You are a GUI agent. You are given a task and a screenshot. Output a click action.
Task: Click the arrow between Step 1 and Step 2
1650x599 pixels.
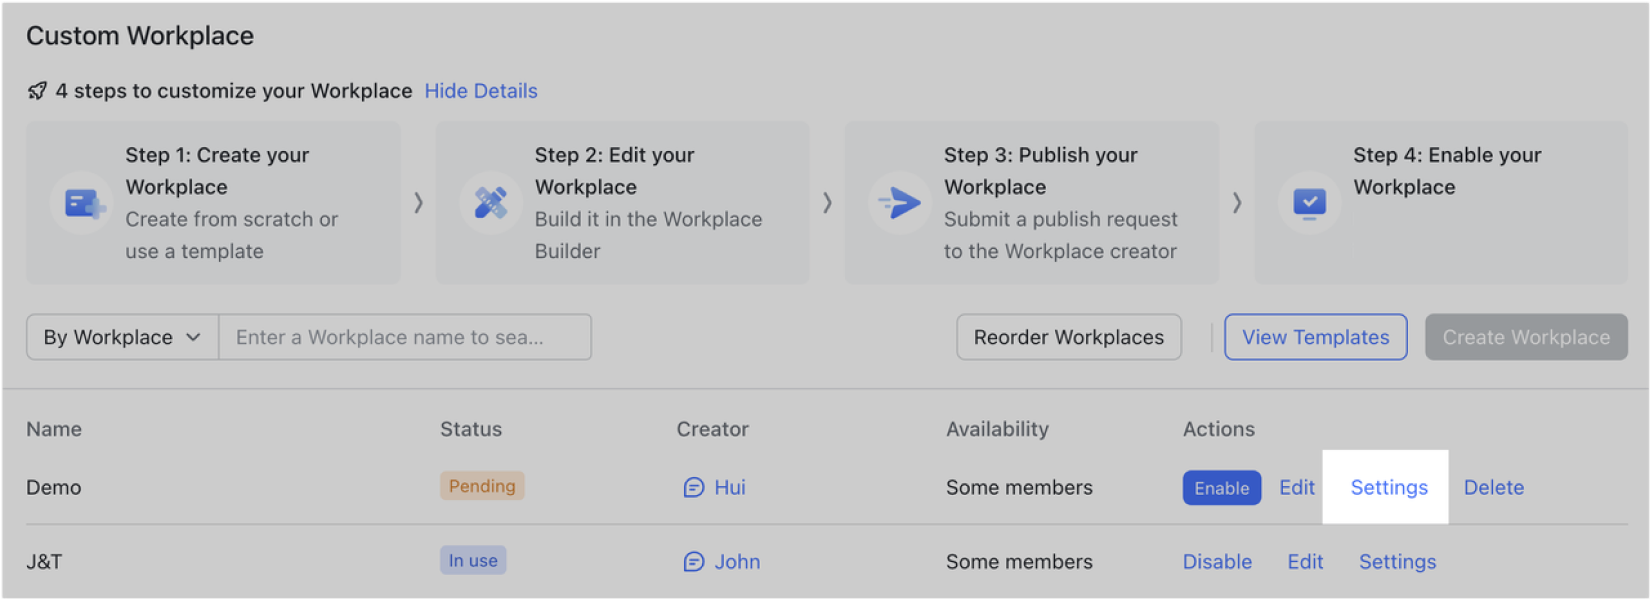(418, 203)
